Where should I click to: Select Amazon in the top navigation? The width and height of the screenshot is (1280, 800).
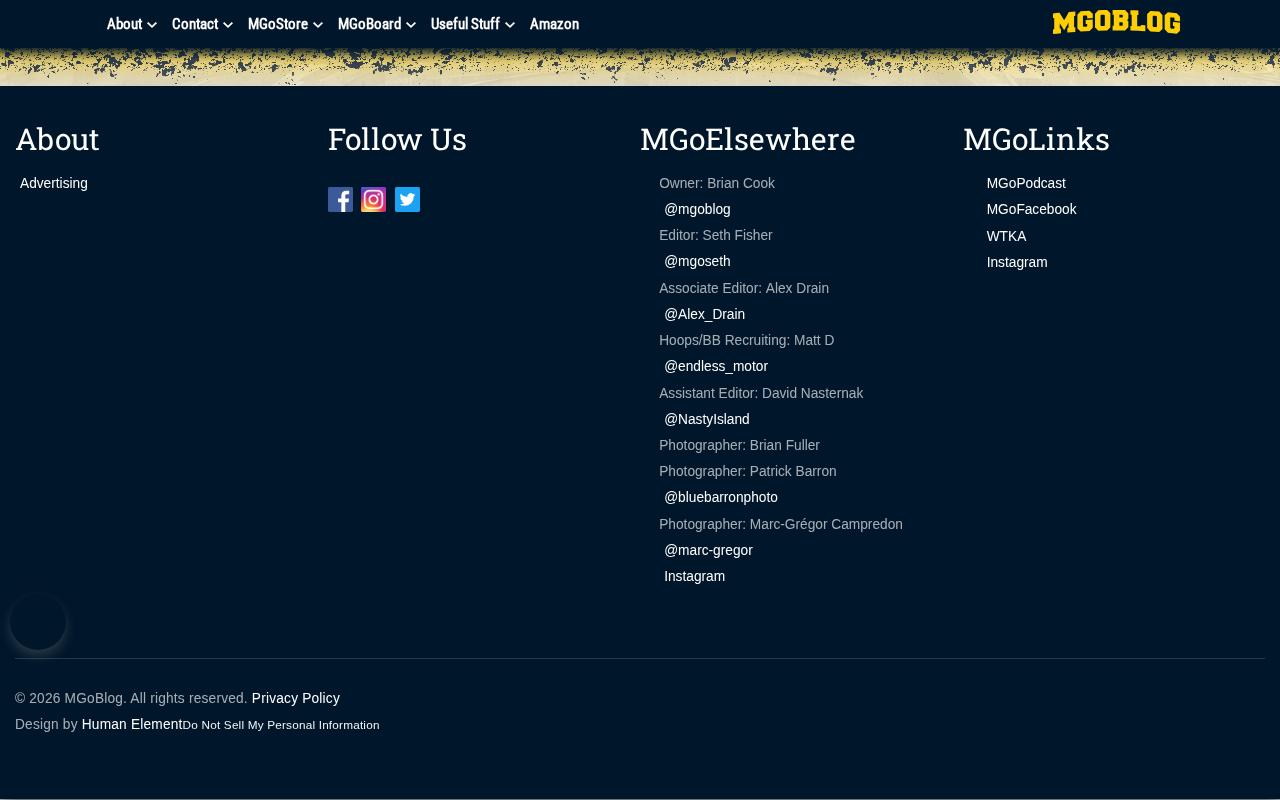click(554, 24)
